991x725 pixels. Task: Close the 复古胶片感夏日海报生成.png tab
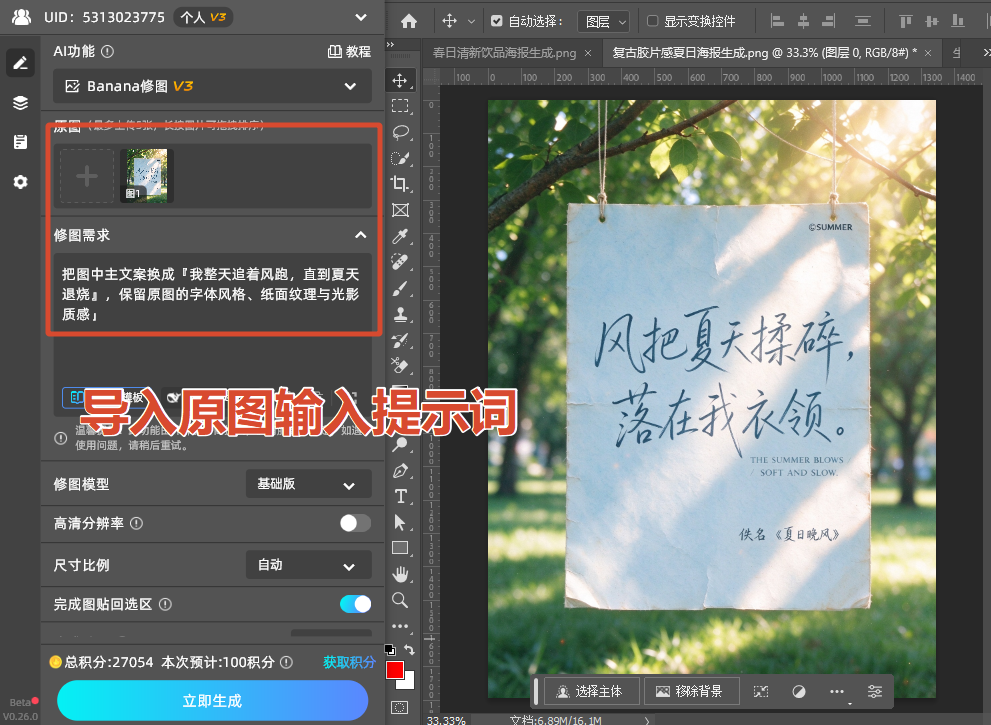click(928, 53)
